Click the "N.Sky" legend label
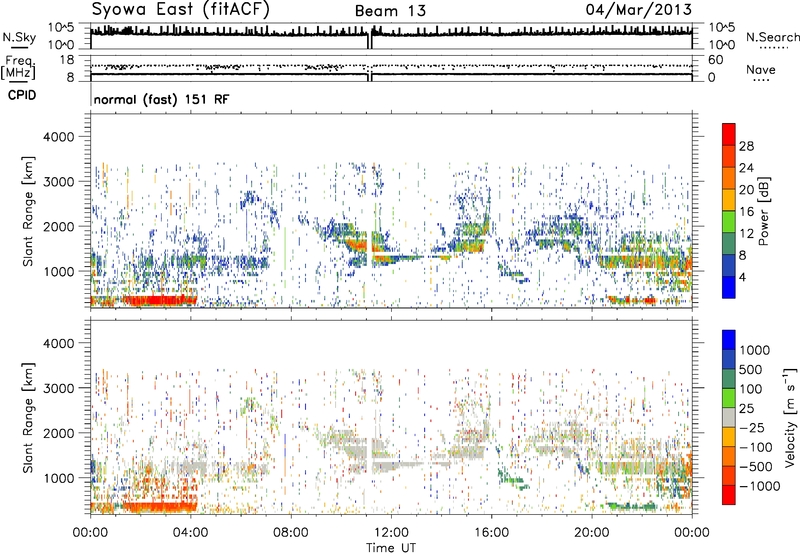 coord(19,37)
